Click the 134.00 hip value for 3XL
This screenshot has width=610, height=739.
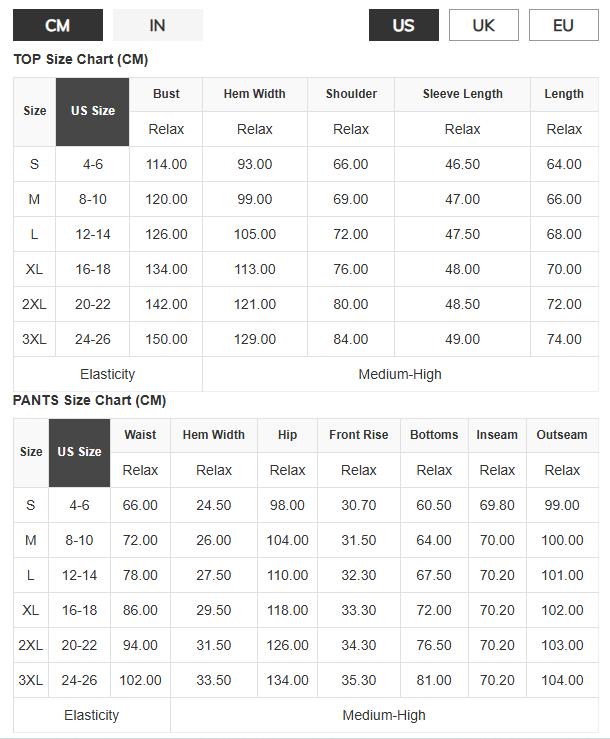[x=288, y=680]
